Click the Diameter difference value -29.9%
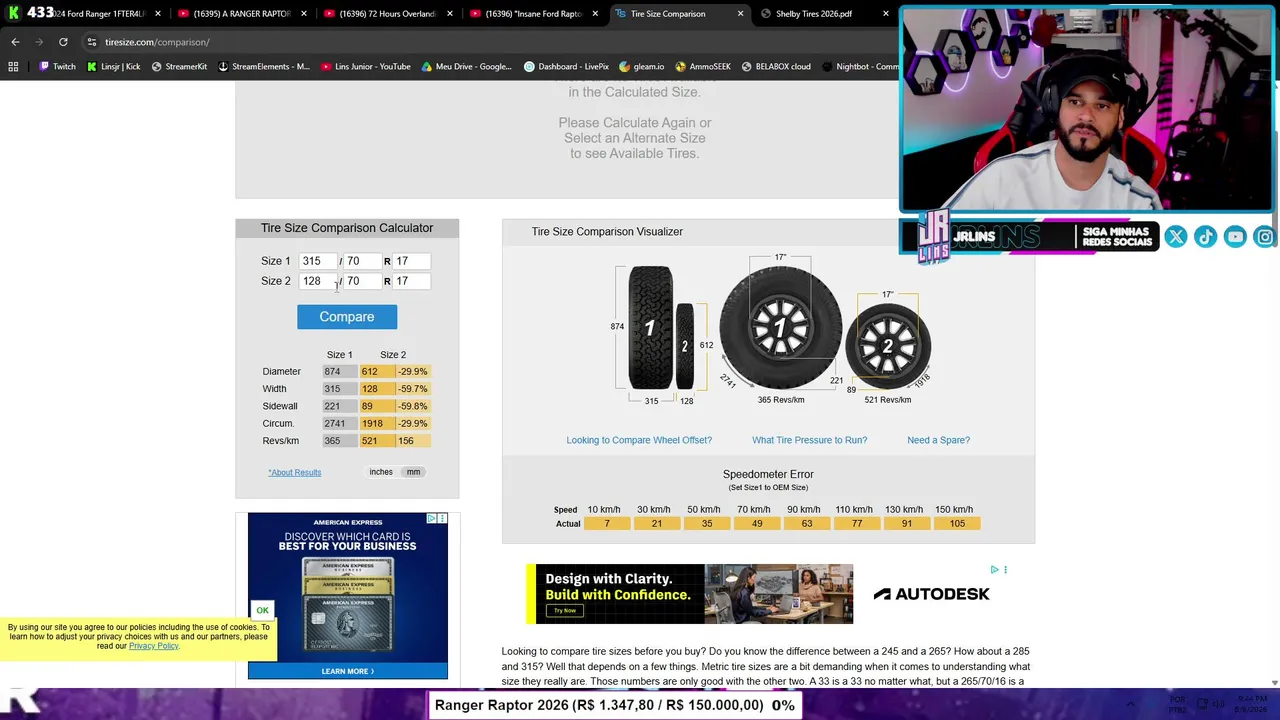 pos(413,372)
